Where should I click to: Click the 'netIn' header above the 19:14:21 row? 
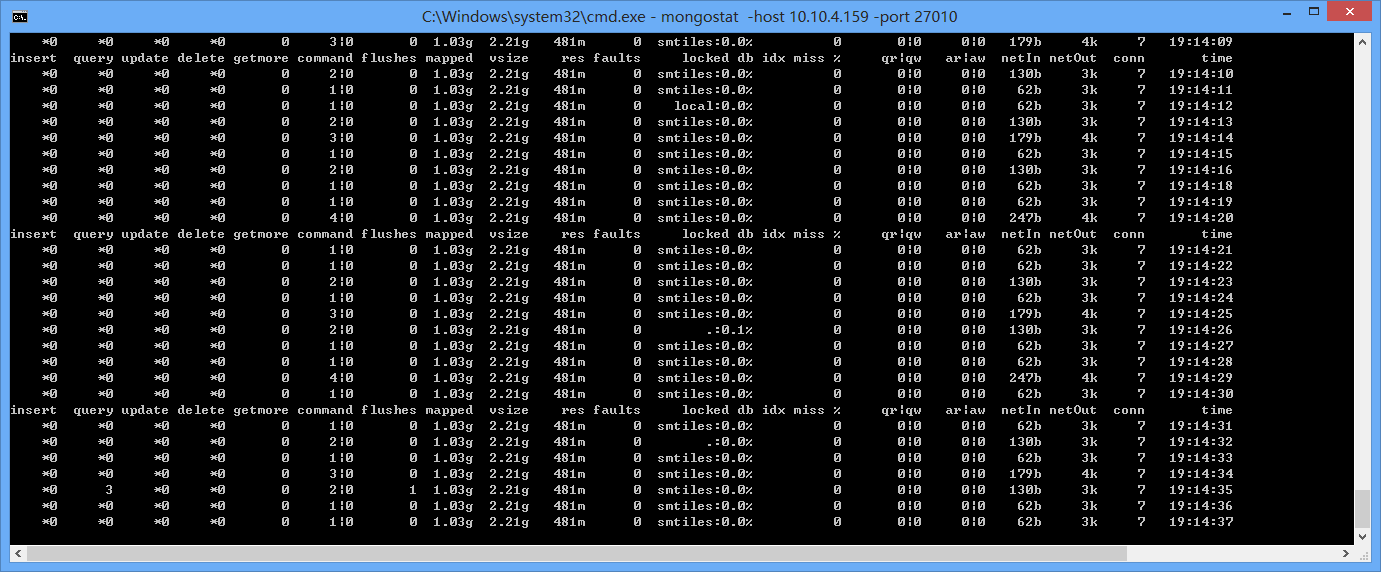(x=1021, y=234)
